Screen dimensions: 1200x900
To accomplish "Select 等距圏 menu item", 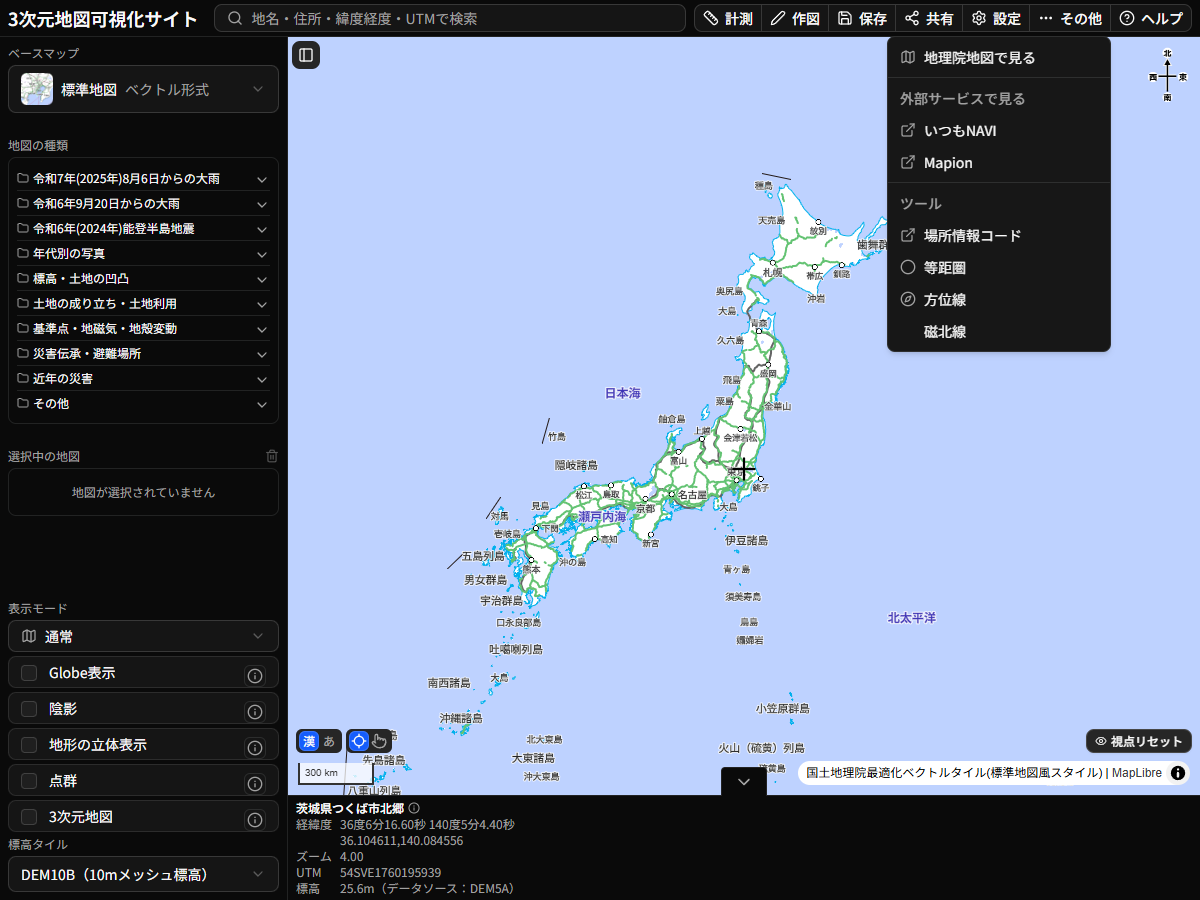I will 999,268.
